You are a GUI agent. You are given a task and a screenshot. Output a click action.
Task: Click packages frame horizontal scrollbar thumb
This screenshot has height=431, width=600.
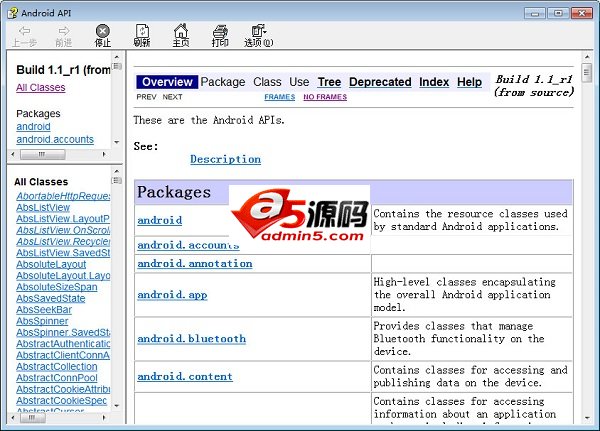42,154
